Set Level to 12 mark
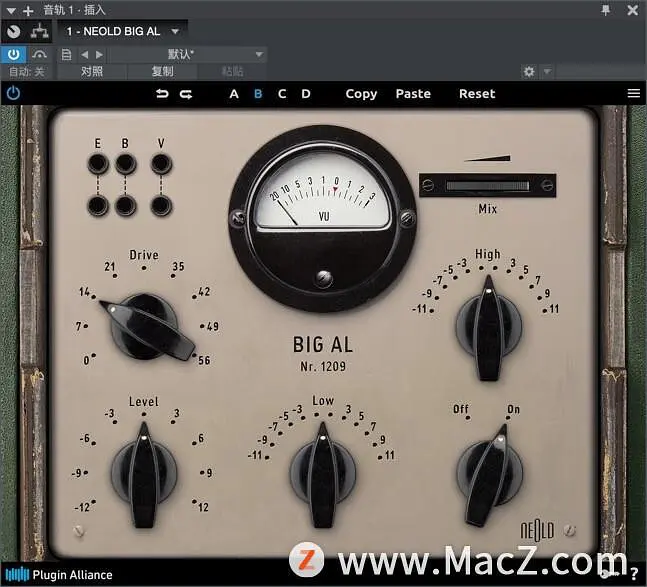 tap(201, 506)
